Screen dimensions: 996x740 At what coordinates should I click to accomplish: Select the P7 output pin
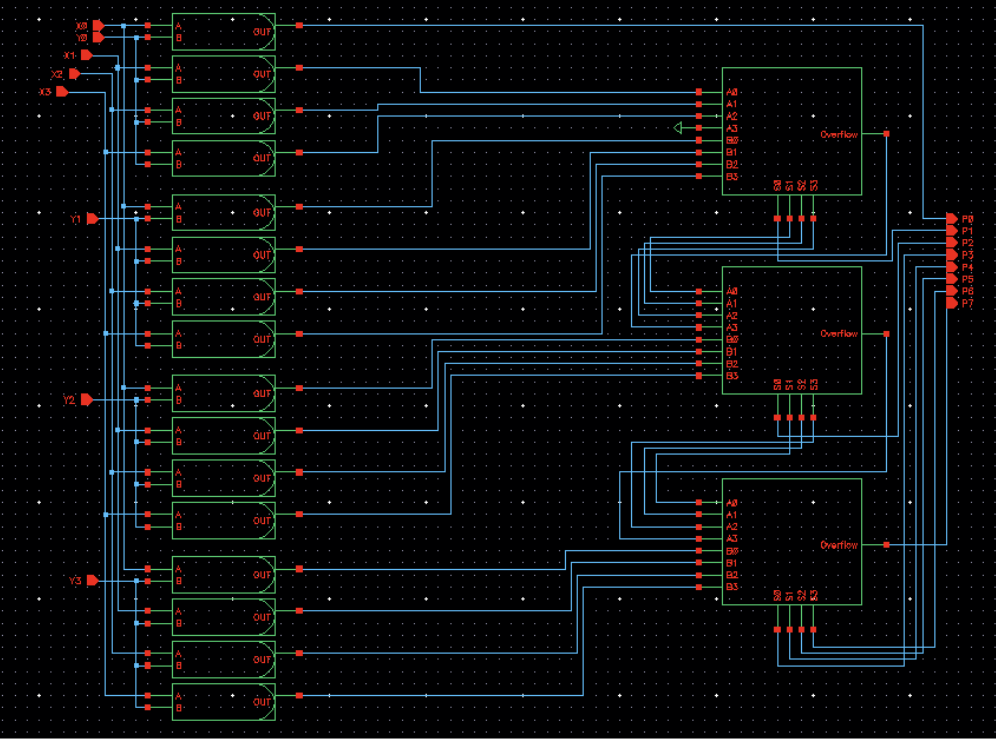[x=951, y=303]
